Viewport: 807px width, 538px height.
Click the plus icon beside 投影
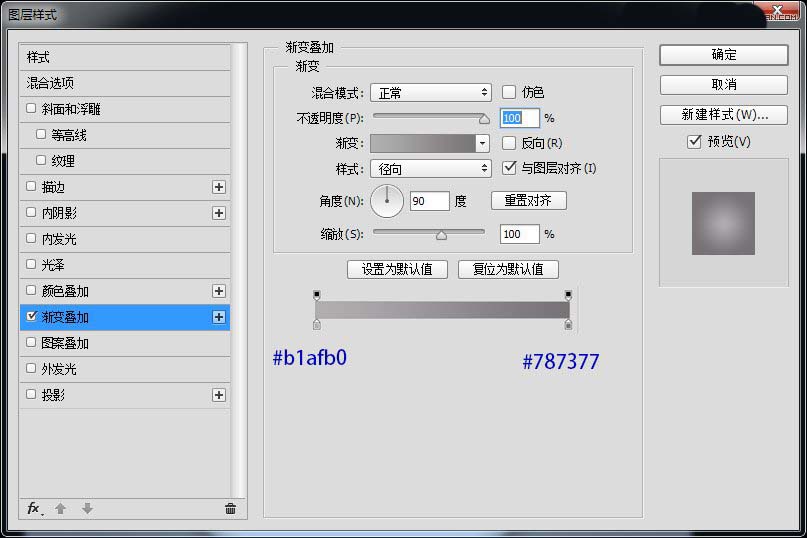coord(219,395)
